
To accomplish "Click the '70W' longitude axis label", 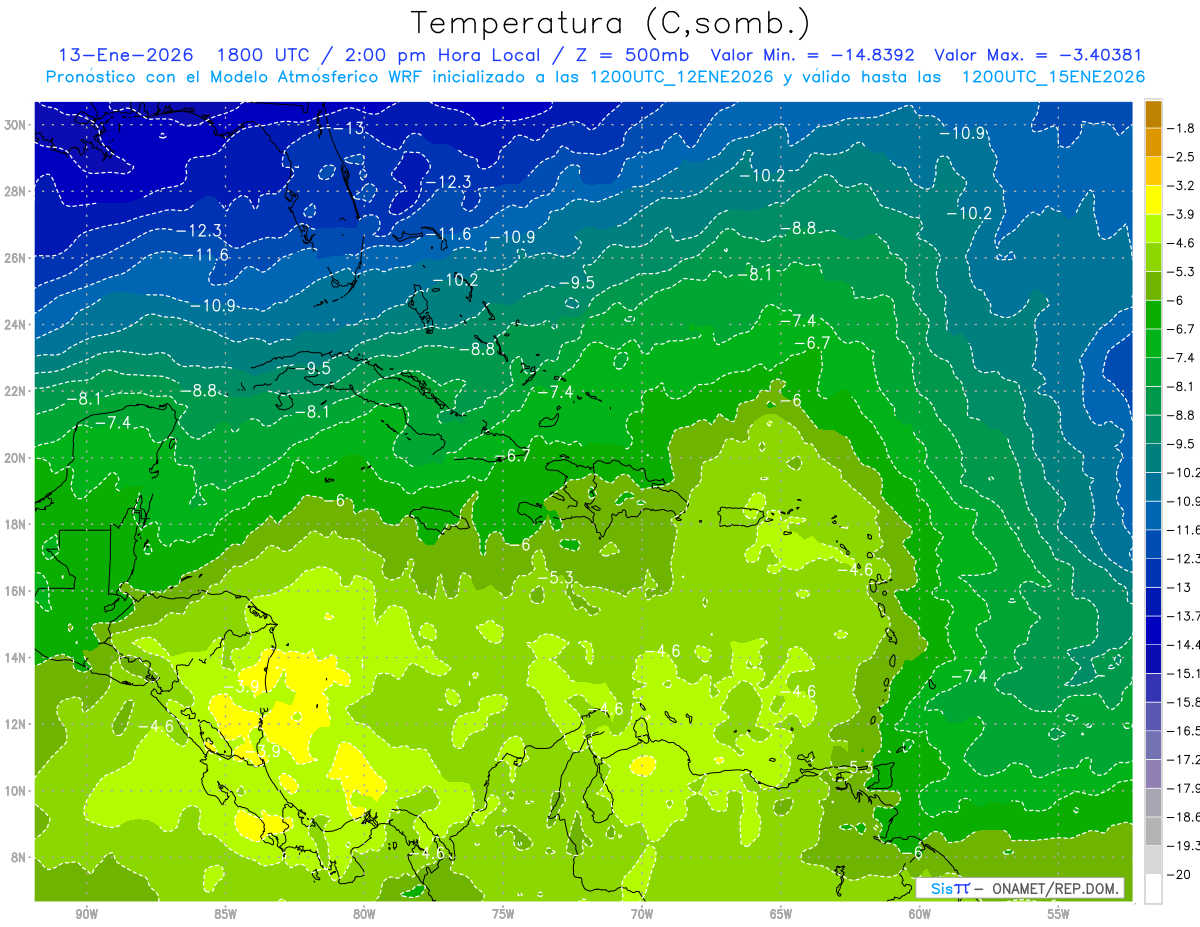I will point(642,914).
